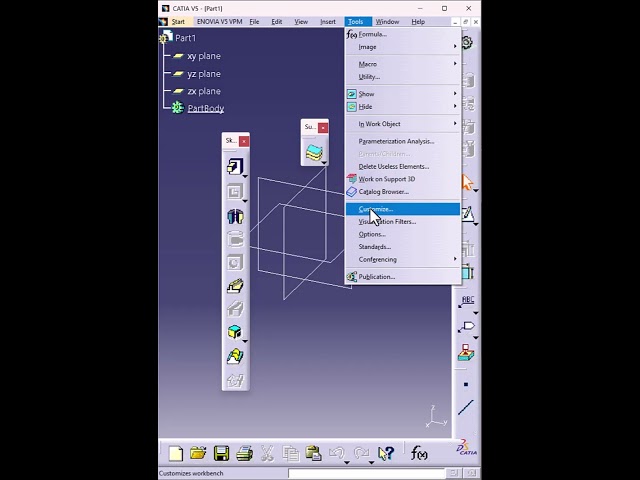Select Options... in the Tools menu
This screenshot has width=640, height=480.
pos(403,234)
